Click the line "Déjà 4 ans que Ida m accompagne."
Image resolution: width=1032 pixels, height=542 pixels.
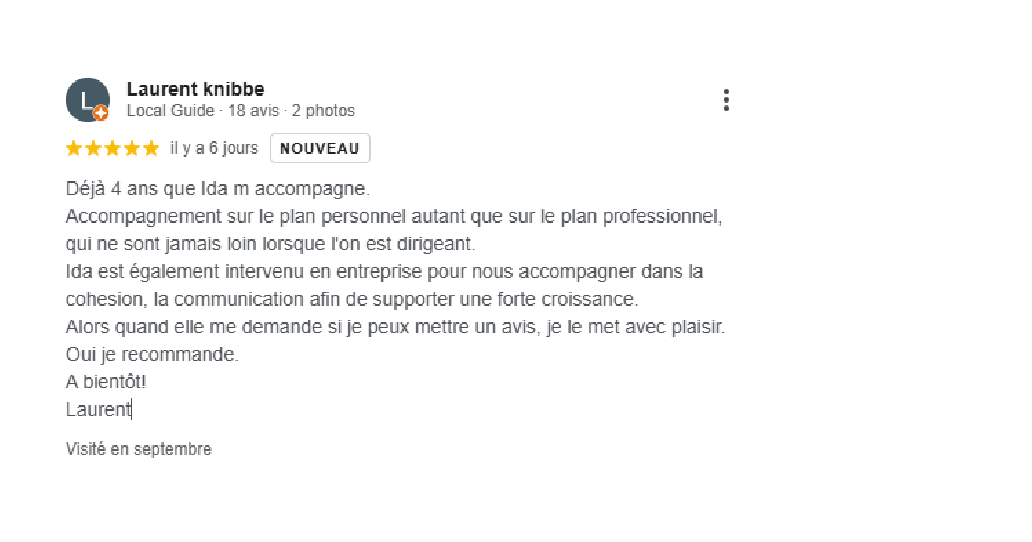point(218,189)
